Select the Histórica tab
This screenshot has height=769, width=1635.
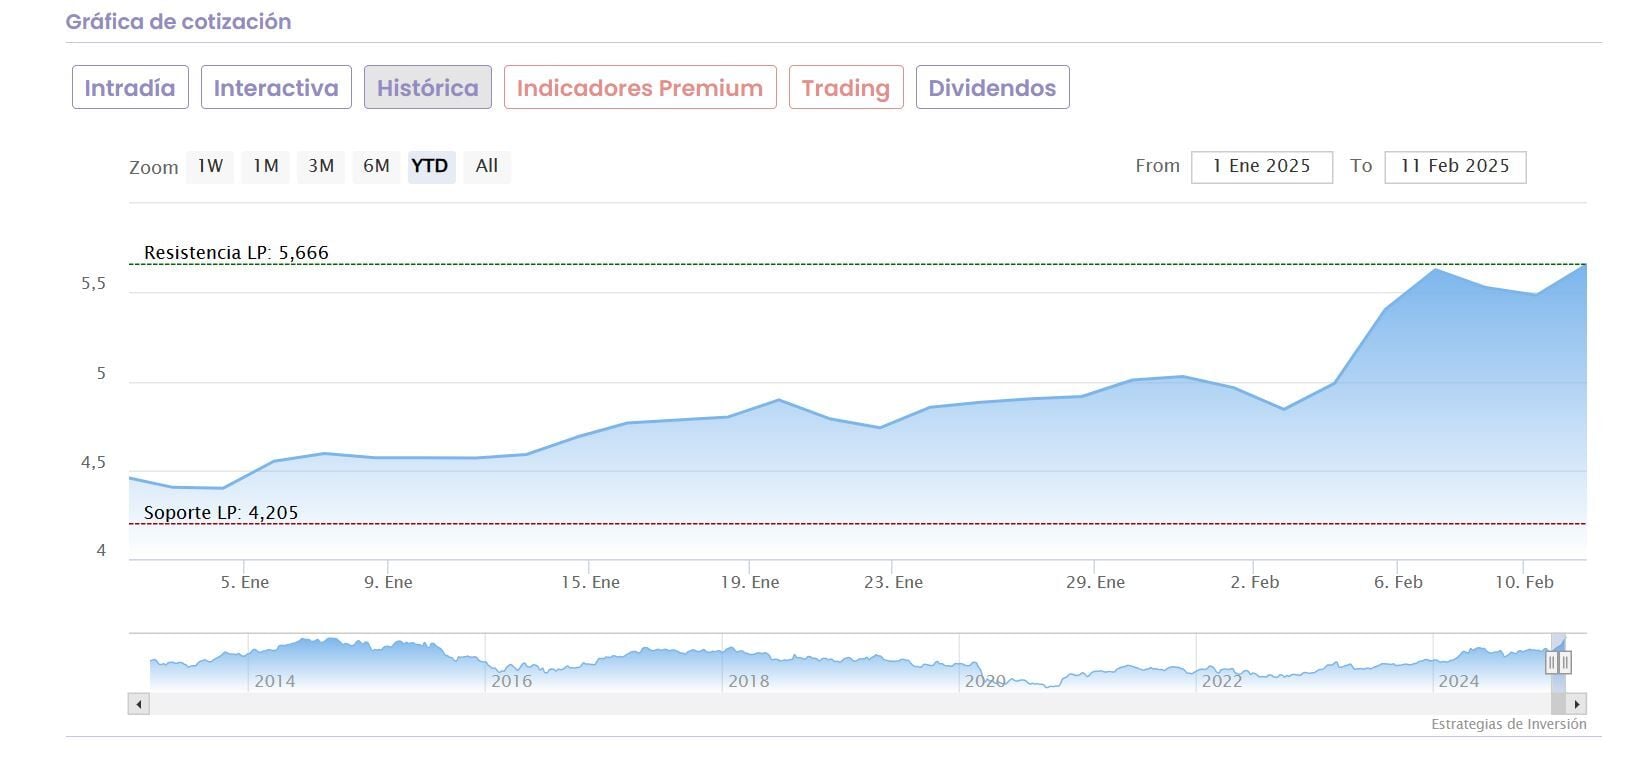[x=428, y=87]
